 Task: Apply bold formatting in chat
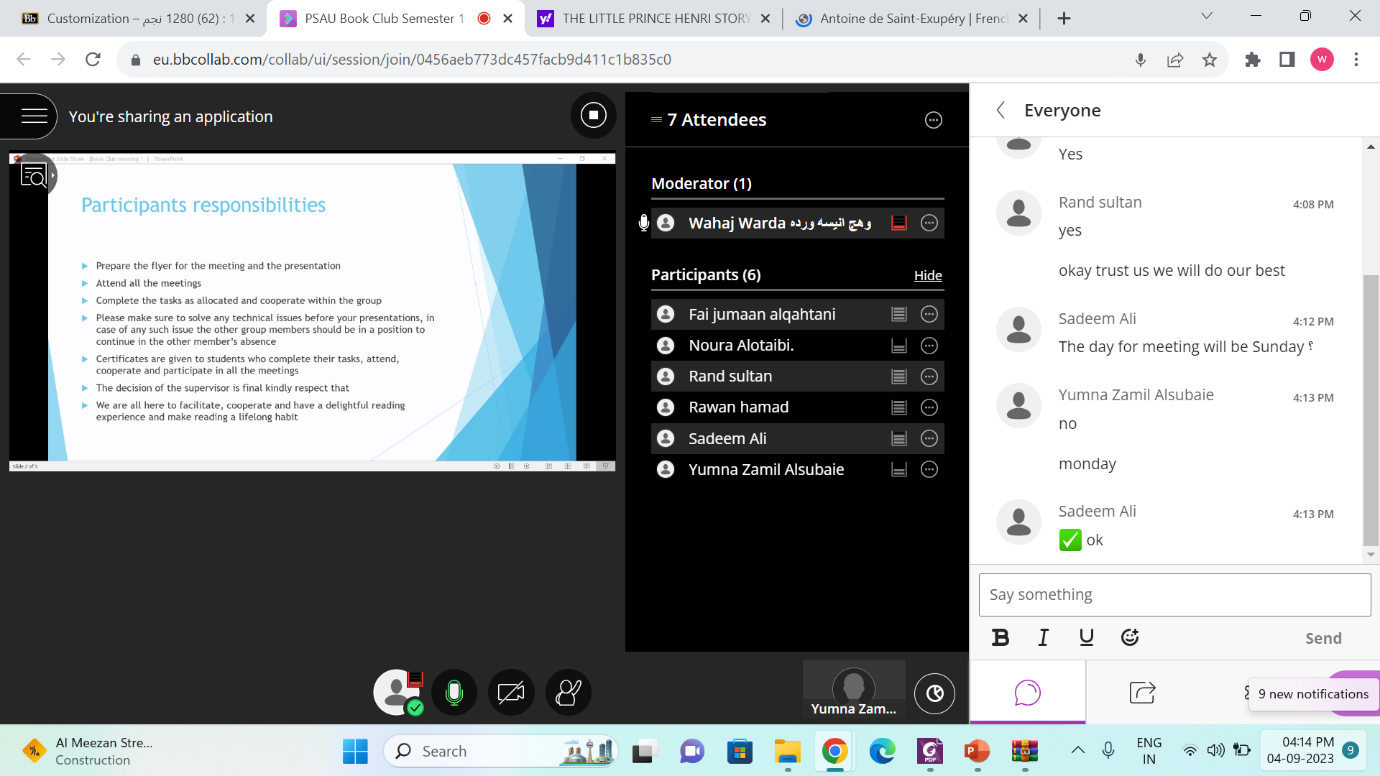[x=1000, y=638]
